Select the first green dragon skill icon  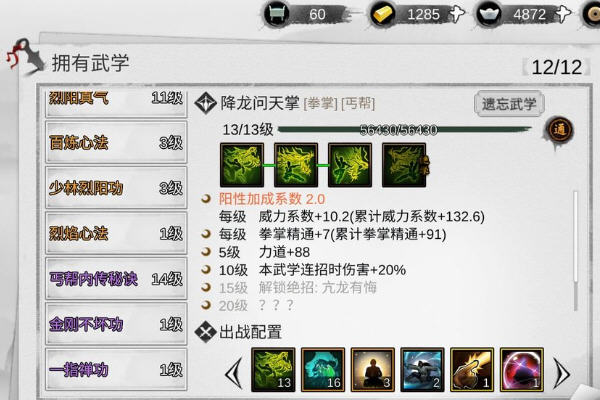[242, 165]
